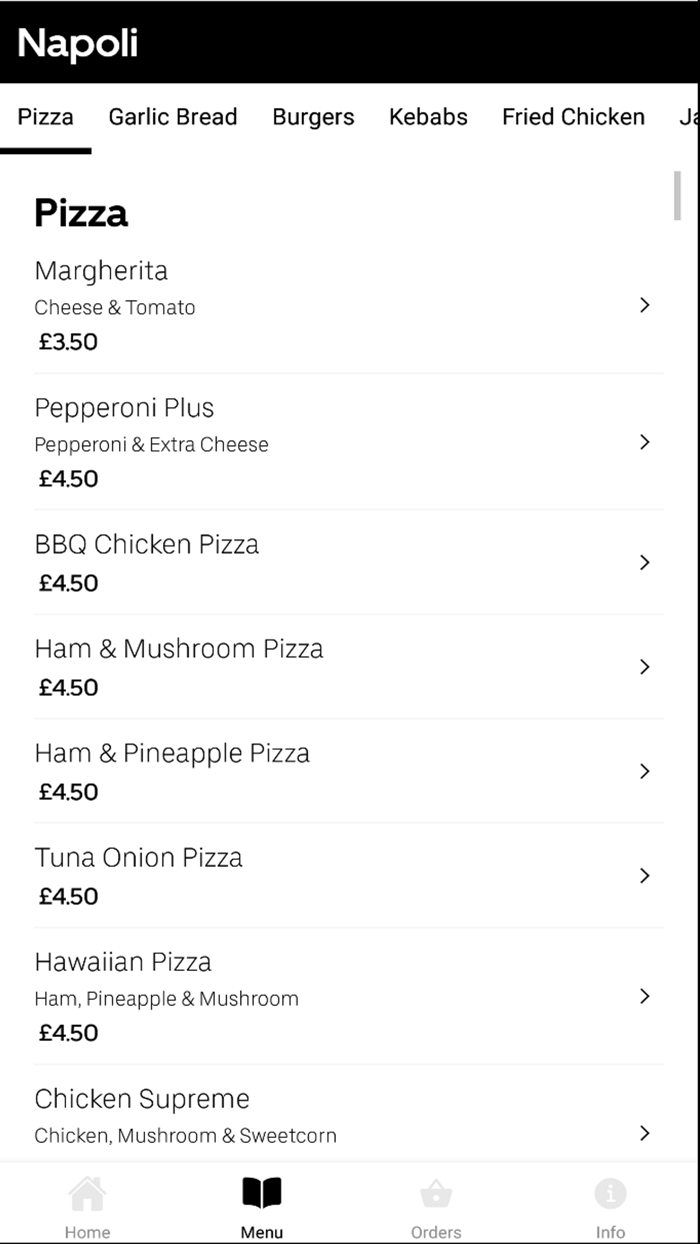Click the Margherita menu row
700x1244 pixels.
pyautogui.click(x=300, y=303)
